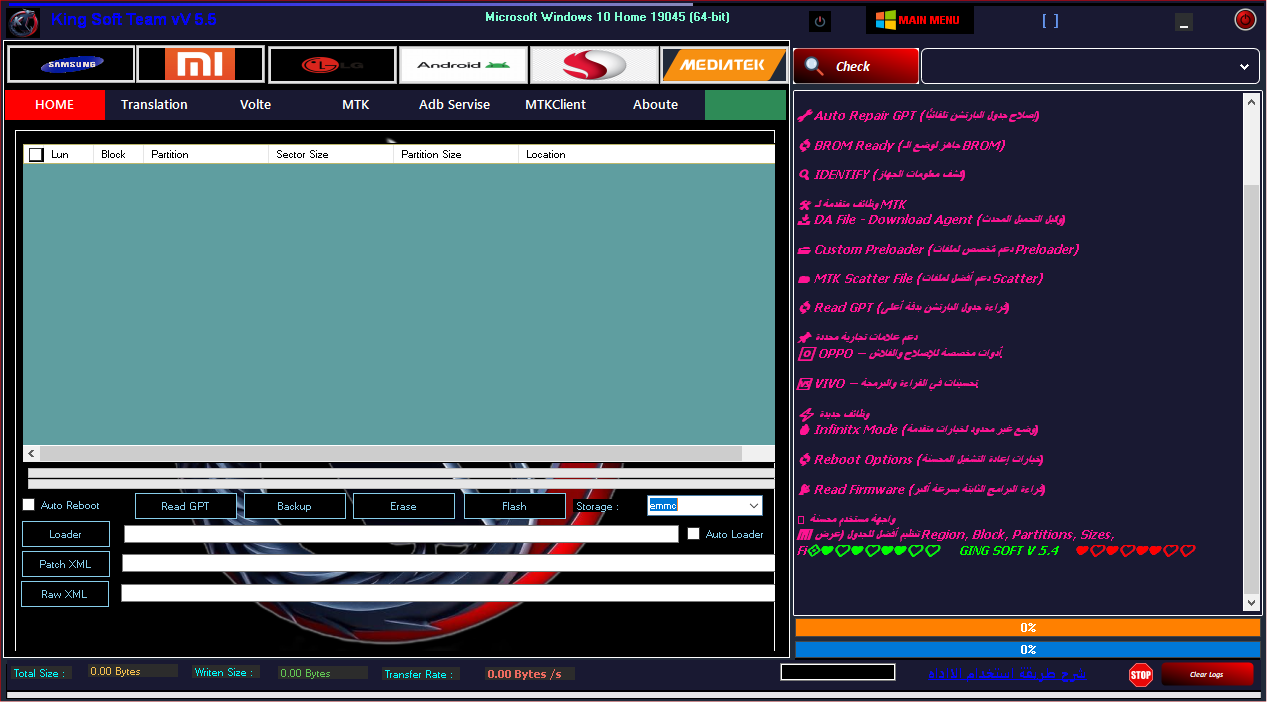Sort by the Block column header
The width and height of the screenshot is (1267, 702).
click(119, 155)
